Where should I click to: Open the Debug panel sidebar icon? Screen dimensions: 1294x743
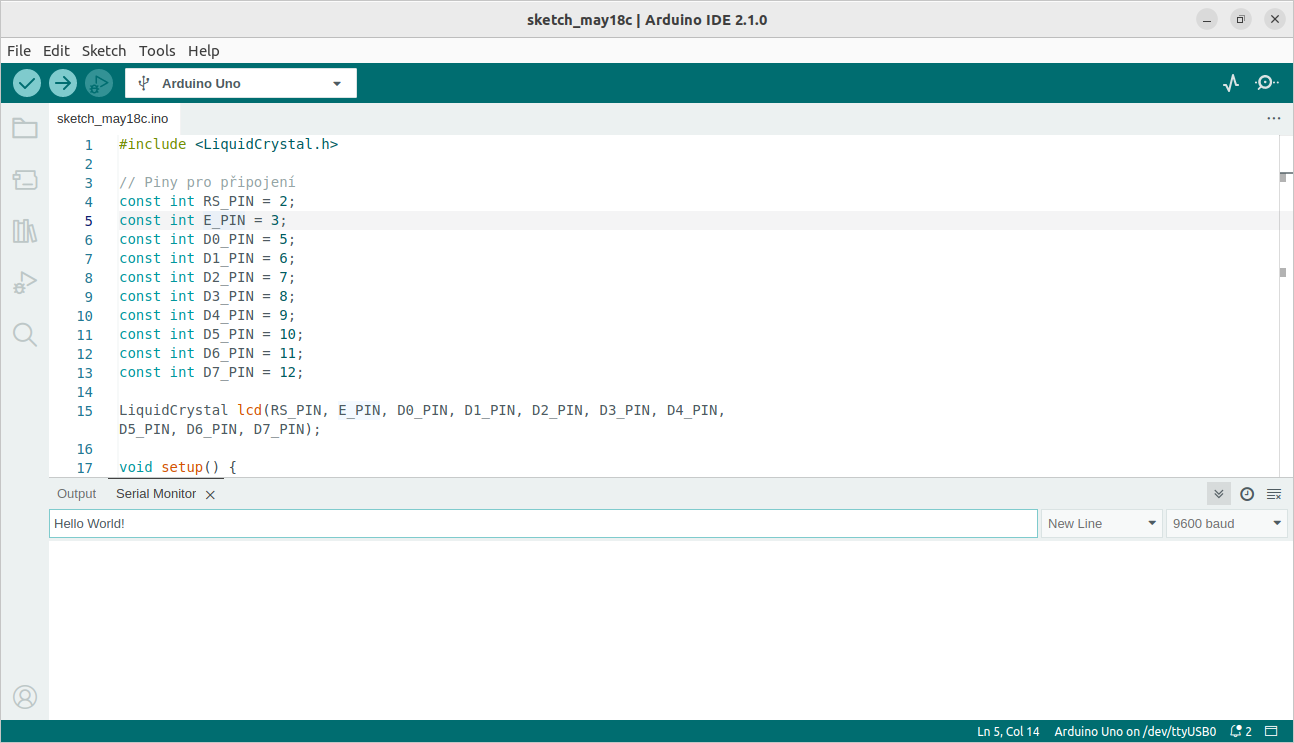pos(25,283)
